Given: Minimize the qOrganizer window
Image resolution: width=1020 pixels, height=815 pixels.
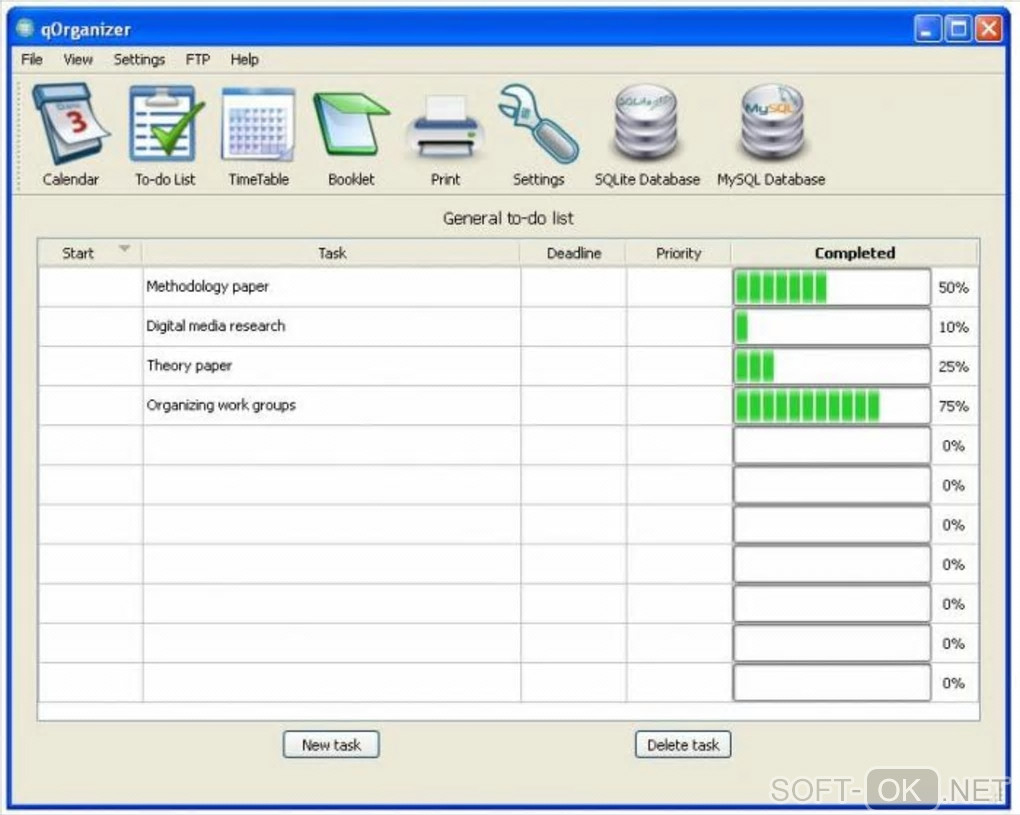Looking at the screenshot, I should (x=927, y=29).
